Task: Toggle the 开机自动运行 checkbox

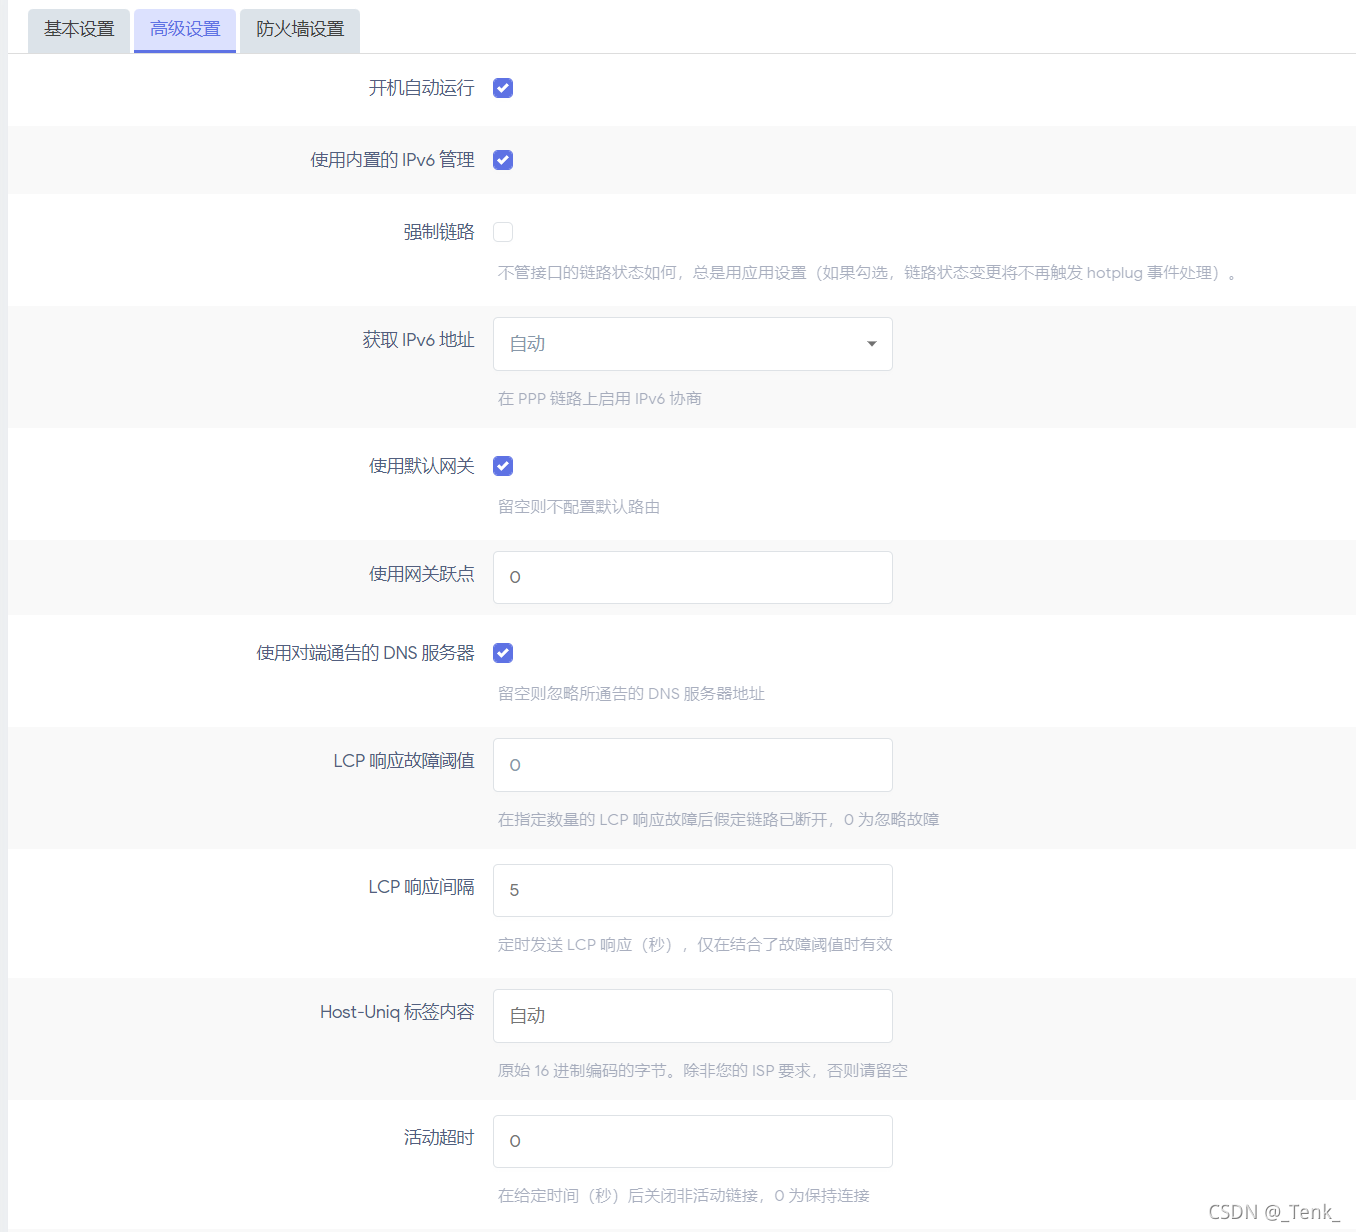Action: [503, 88]
